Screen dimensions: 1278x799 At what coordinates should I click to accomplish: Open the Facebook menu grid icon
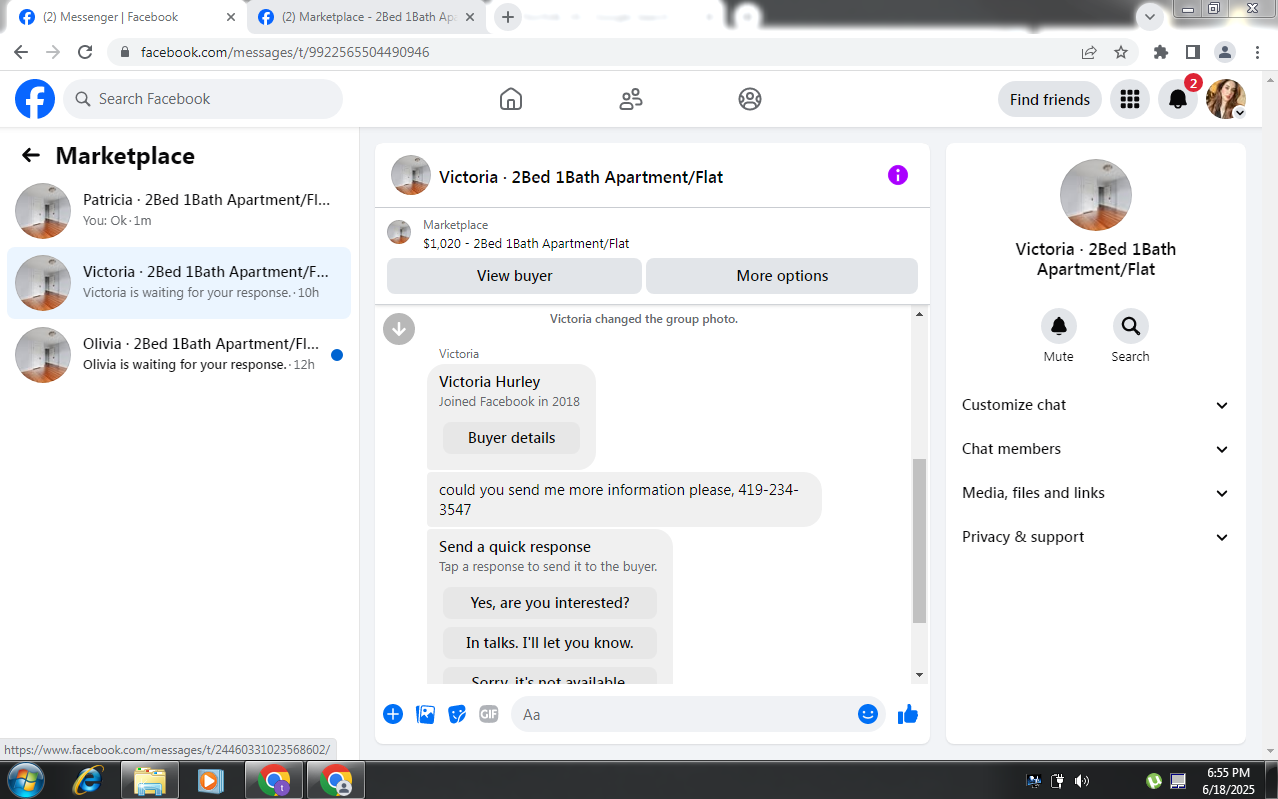1130,99
